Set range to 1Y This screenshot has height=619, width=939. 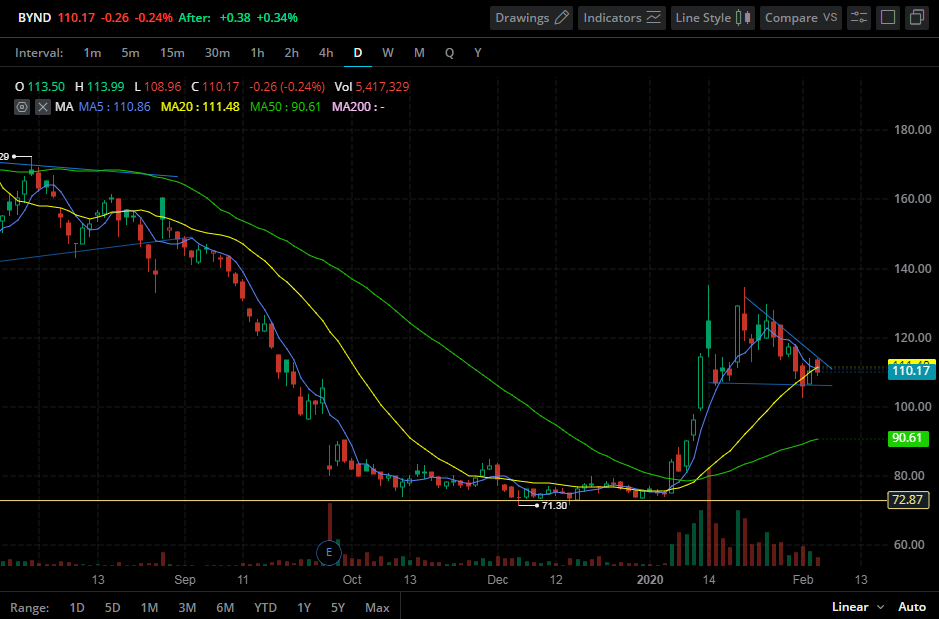coord(304,608)
